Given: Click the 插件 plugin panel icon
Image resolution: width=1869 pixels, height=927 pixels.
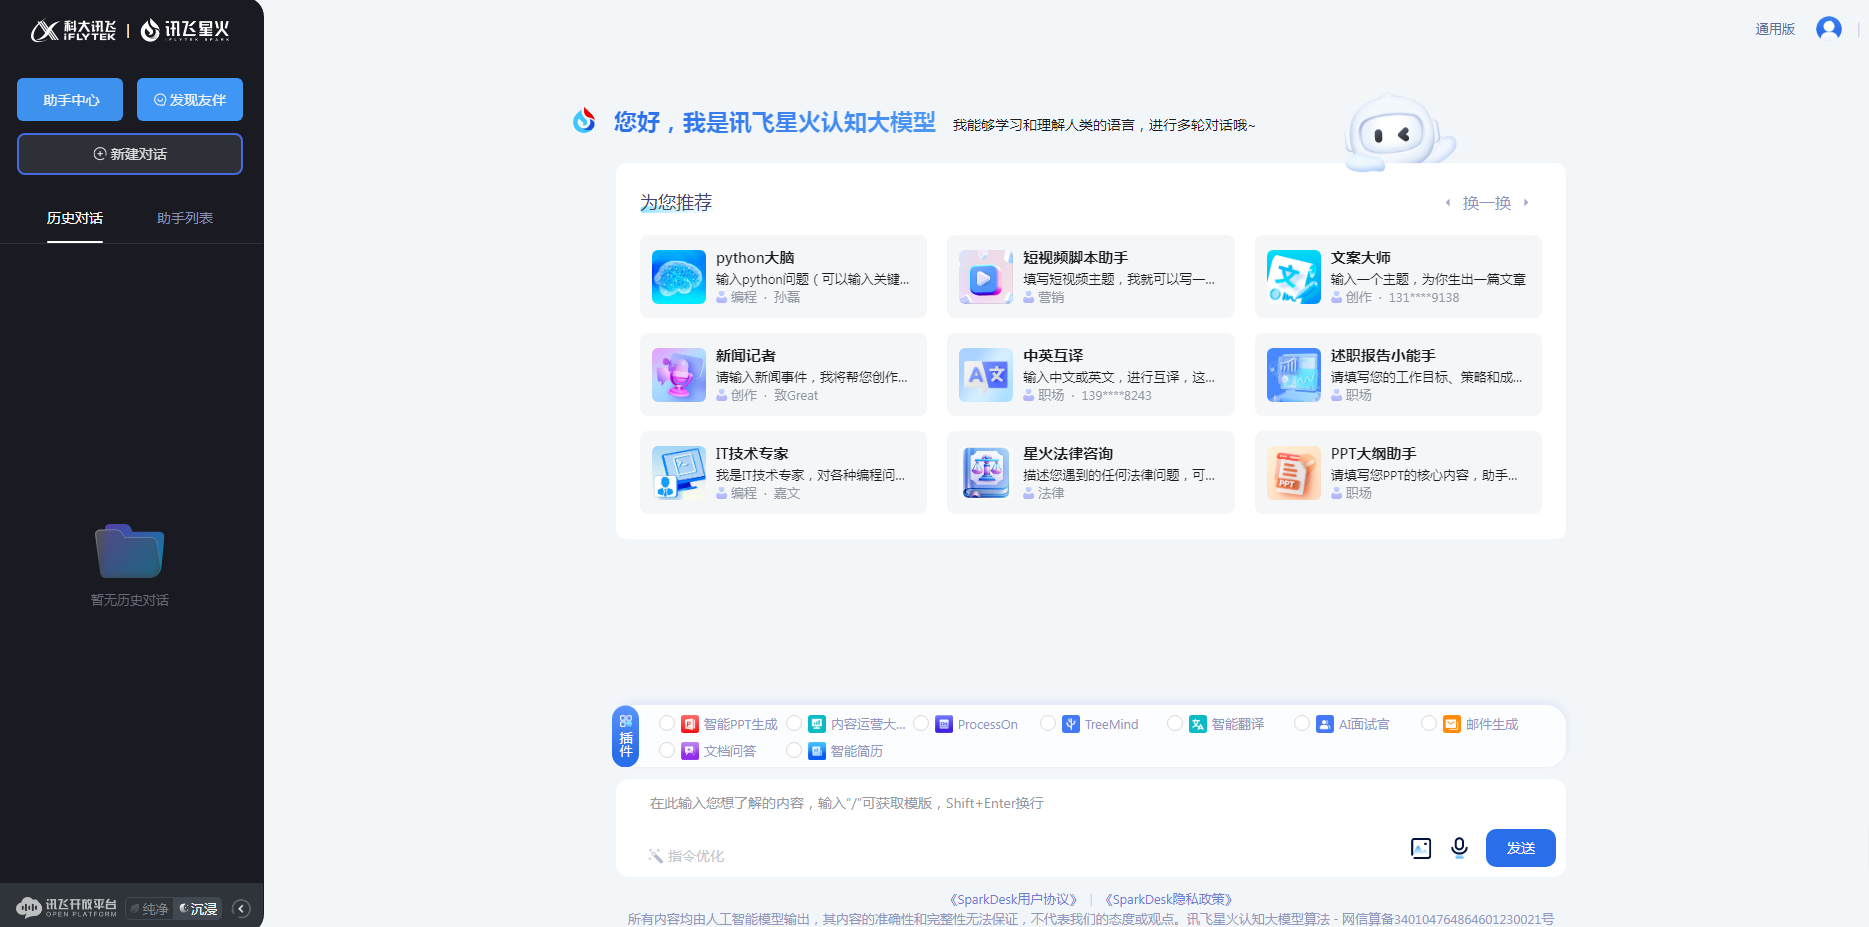Looking at the screenshot, I should [626, 736].
